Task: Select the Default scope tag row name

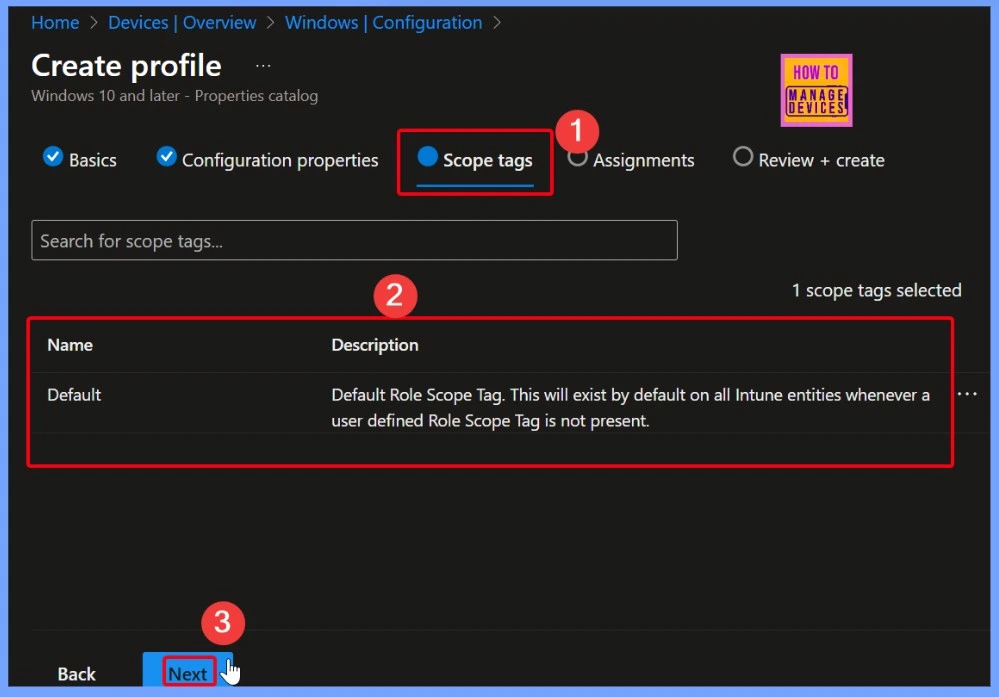Action: (x=74, y=395)
